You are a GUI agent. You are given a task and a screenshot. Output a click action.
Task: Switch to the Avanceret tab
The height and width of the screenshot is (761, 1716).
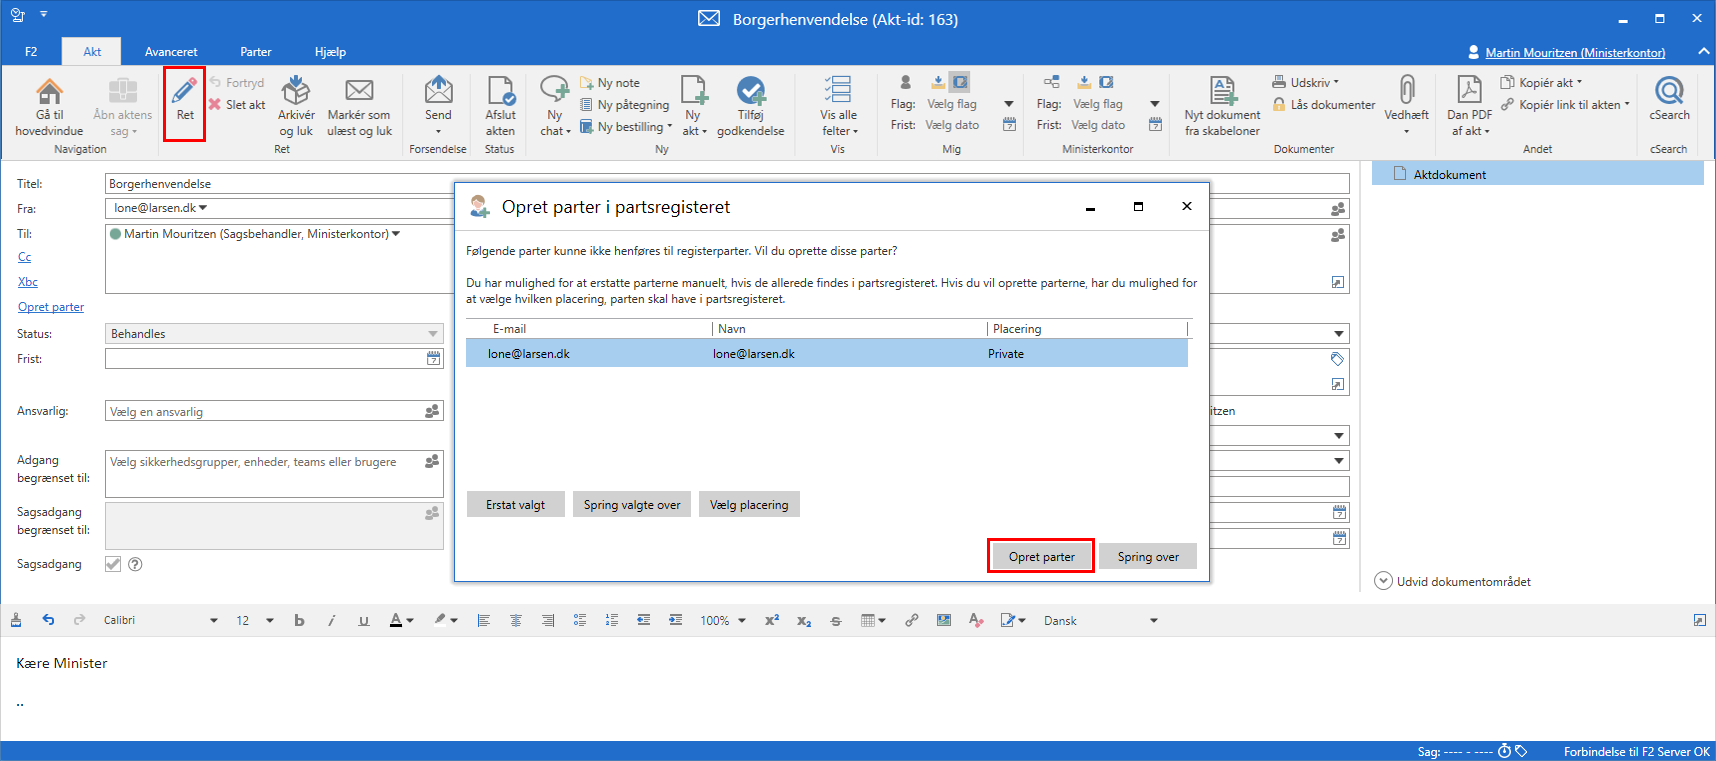171,52
